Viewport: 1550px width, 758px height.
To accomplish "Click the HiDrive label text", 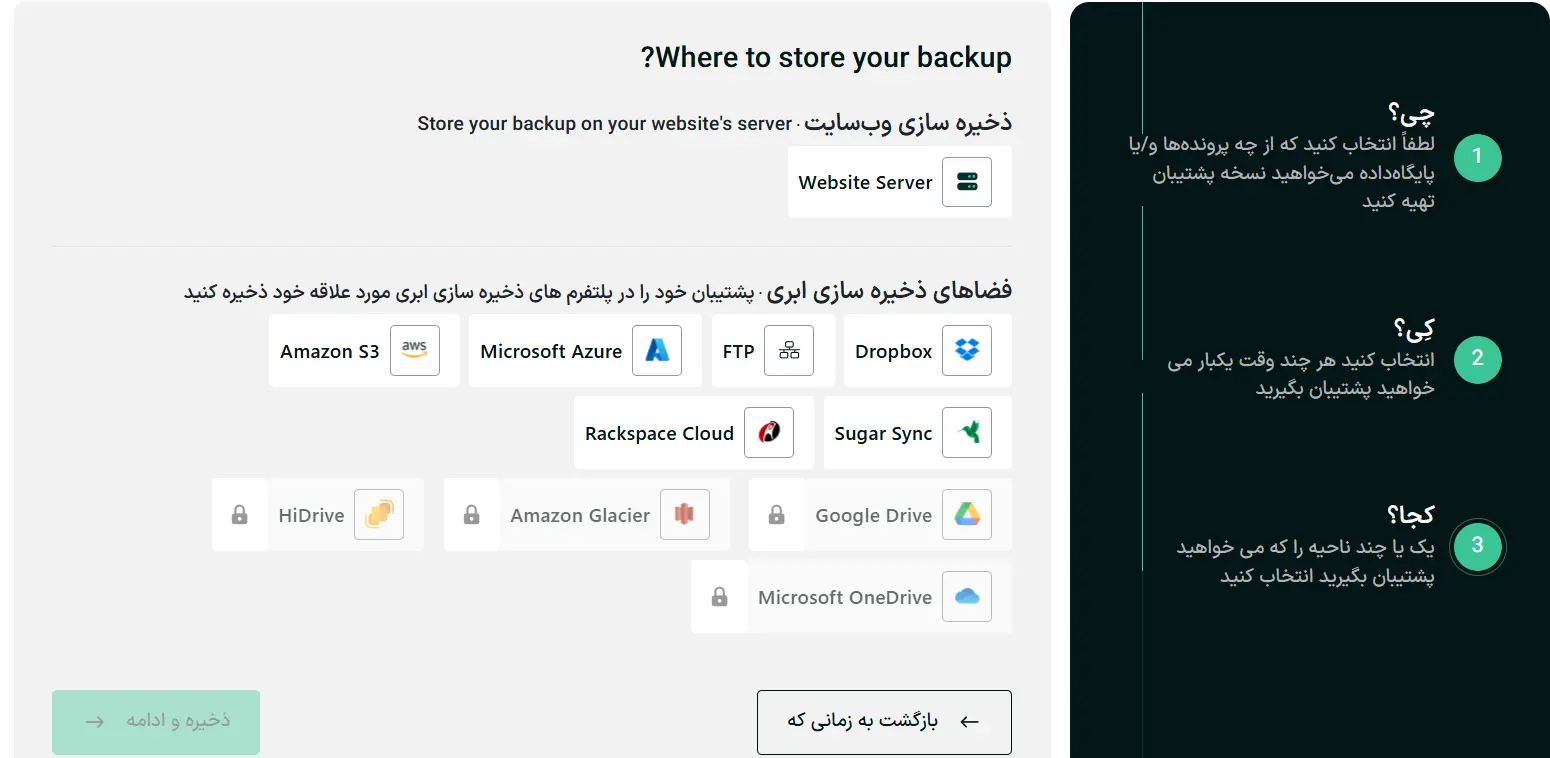I will tap(311, 515).
